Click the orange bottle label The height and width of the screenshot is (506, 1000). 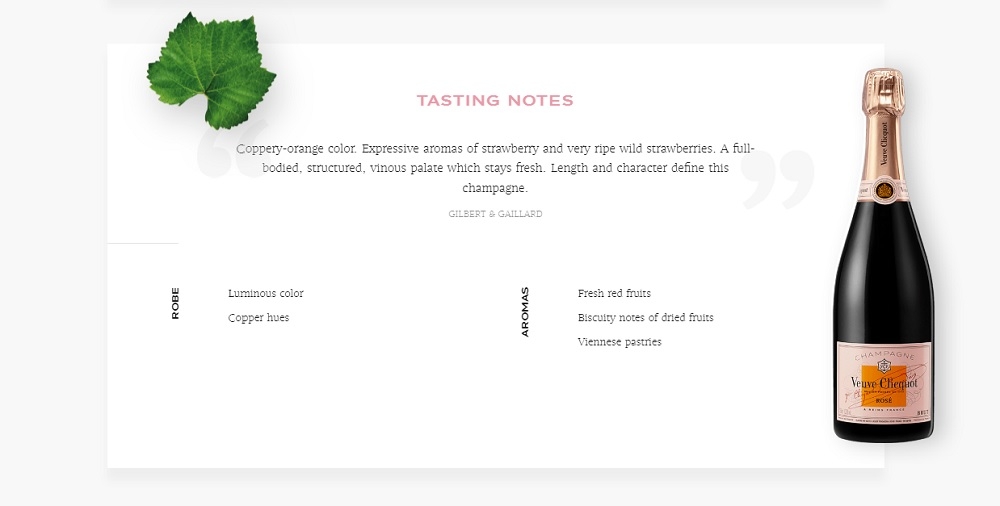click(x=884, y=386)
